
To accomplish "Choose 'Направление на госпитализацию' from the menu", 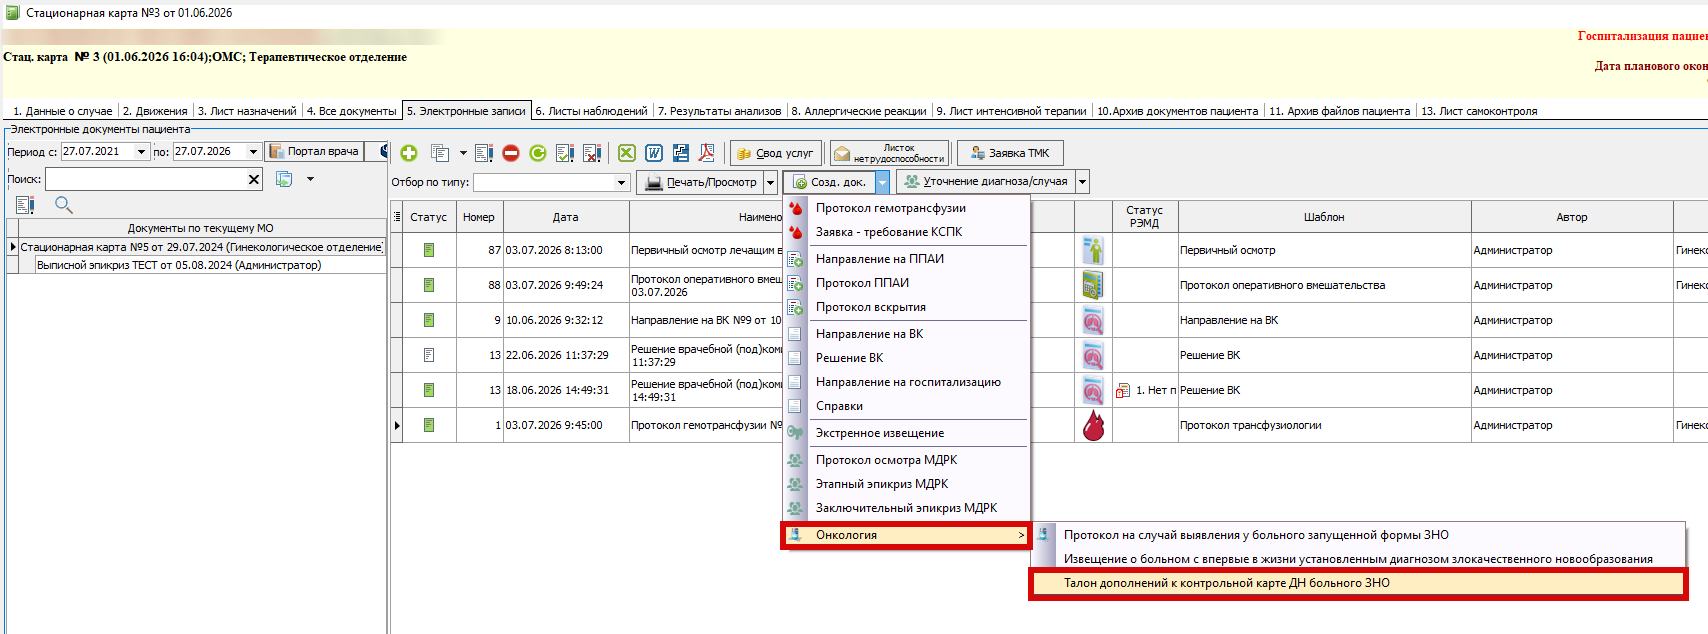I will click(x=907, y=382).
